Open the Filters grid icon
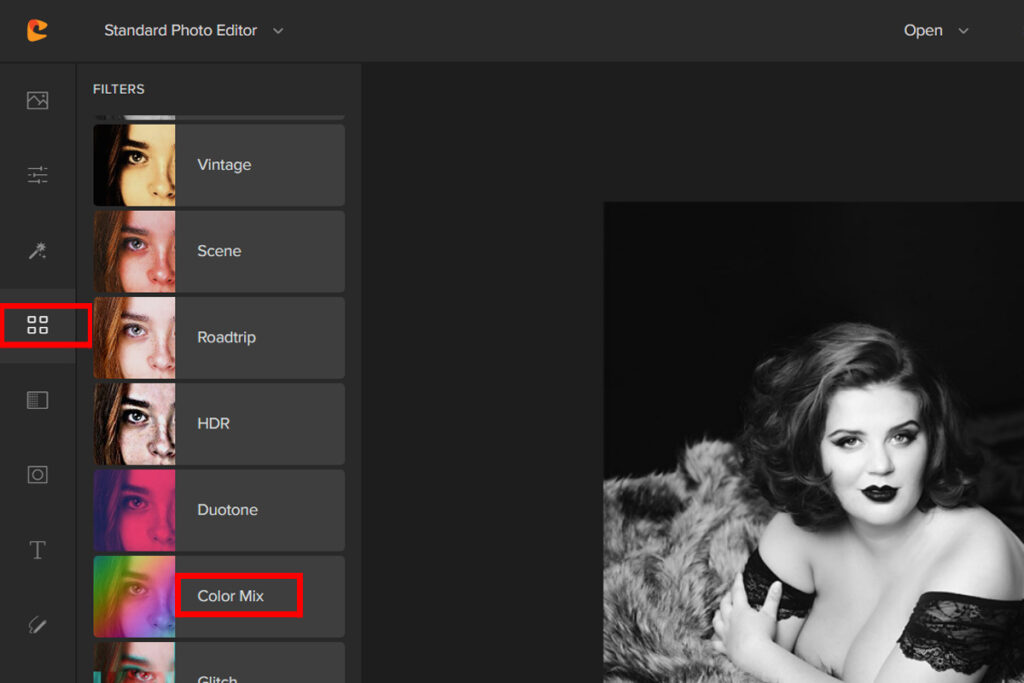This screenshot has height=683, width=1024. [37, 325]
